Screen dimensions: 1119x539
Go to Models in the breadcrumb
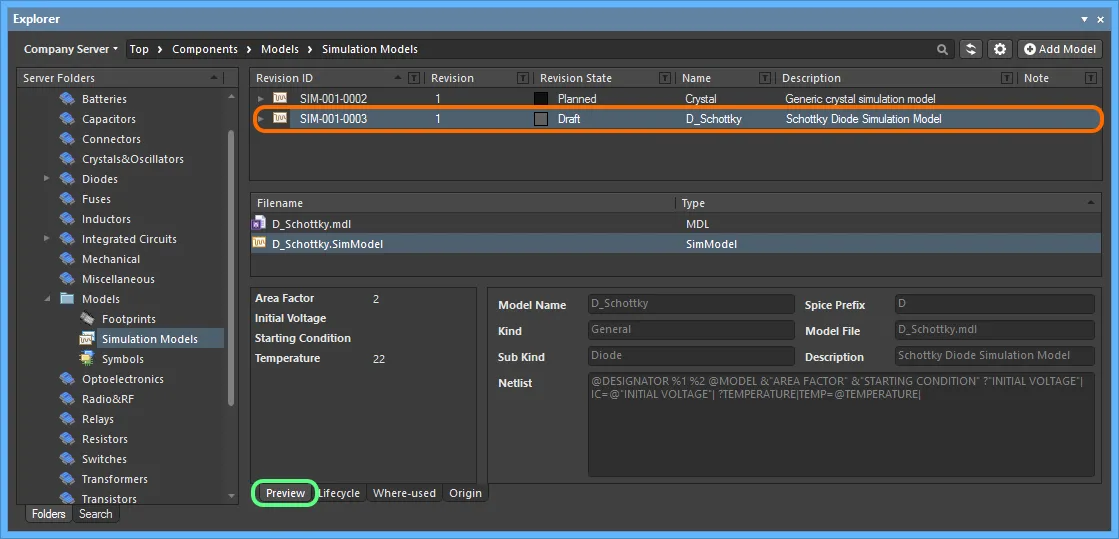tap(280, 49)
